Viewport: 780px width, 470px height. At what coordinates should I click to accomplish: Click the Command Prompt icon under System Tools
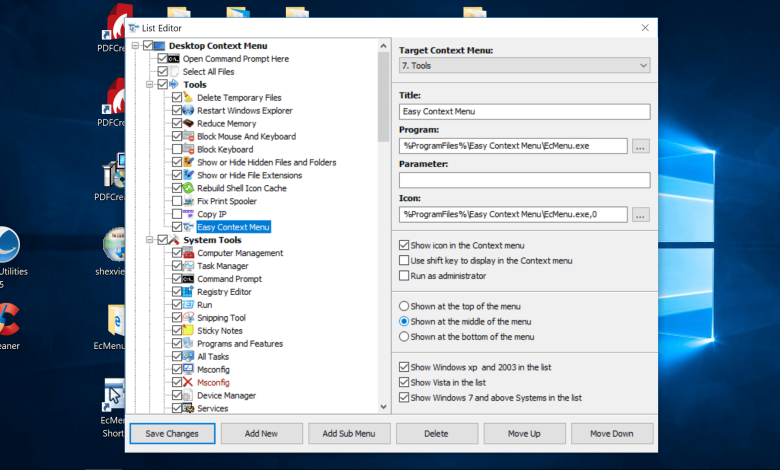pos(188,279)
